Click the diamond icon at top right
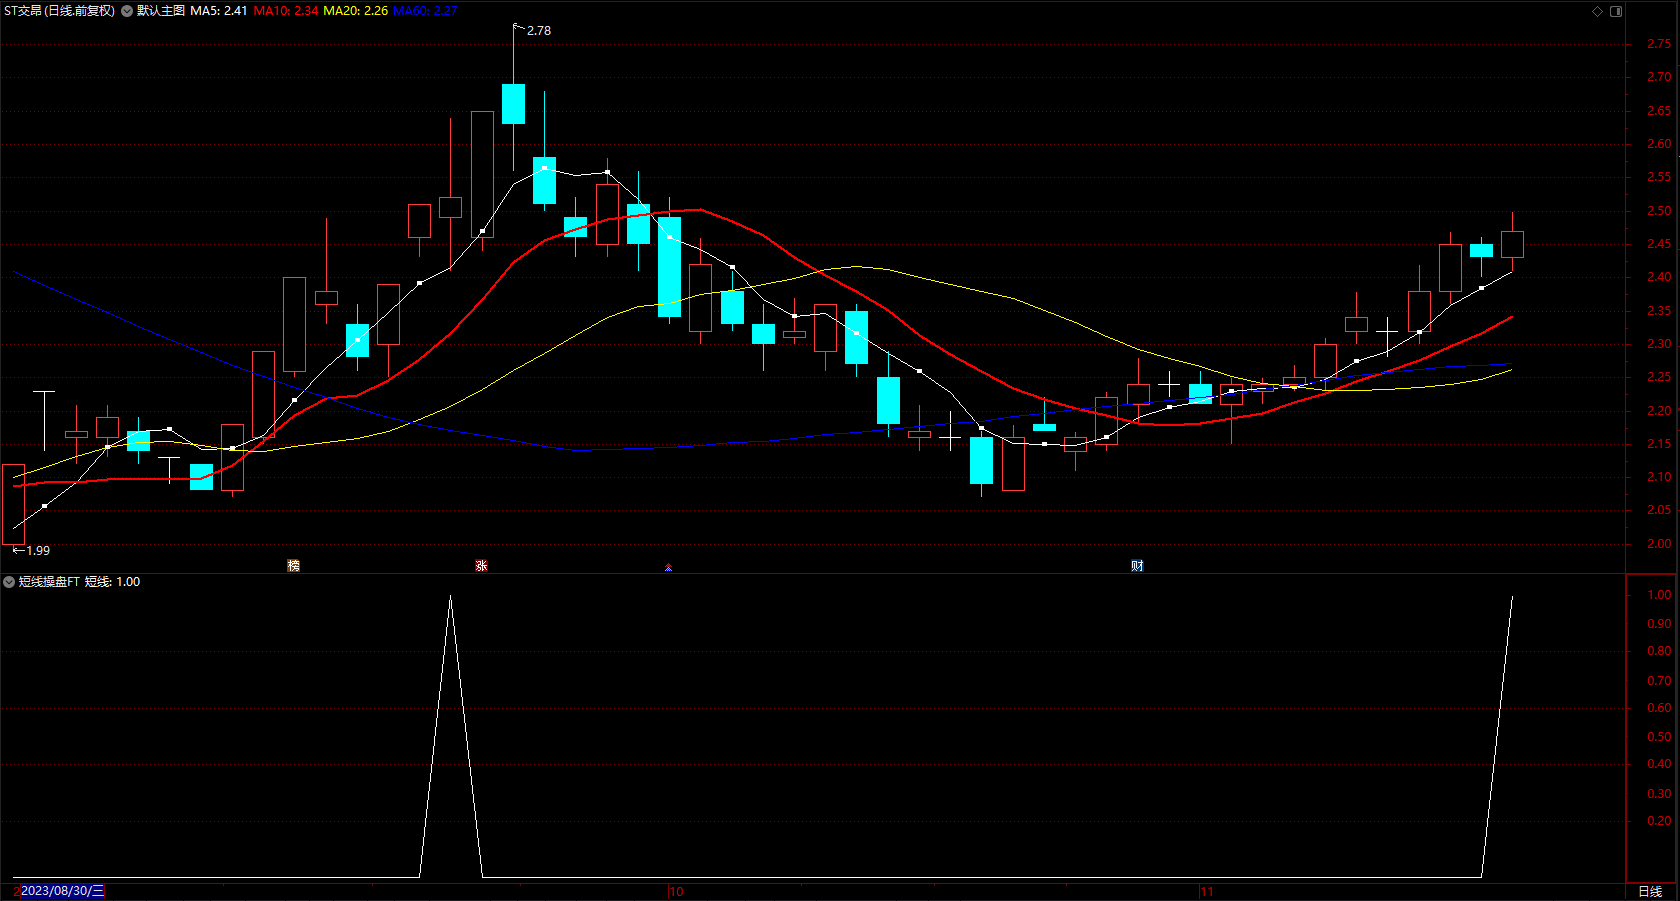Viewport: 1680px width, 901px height. pos(1597,11)
